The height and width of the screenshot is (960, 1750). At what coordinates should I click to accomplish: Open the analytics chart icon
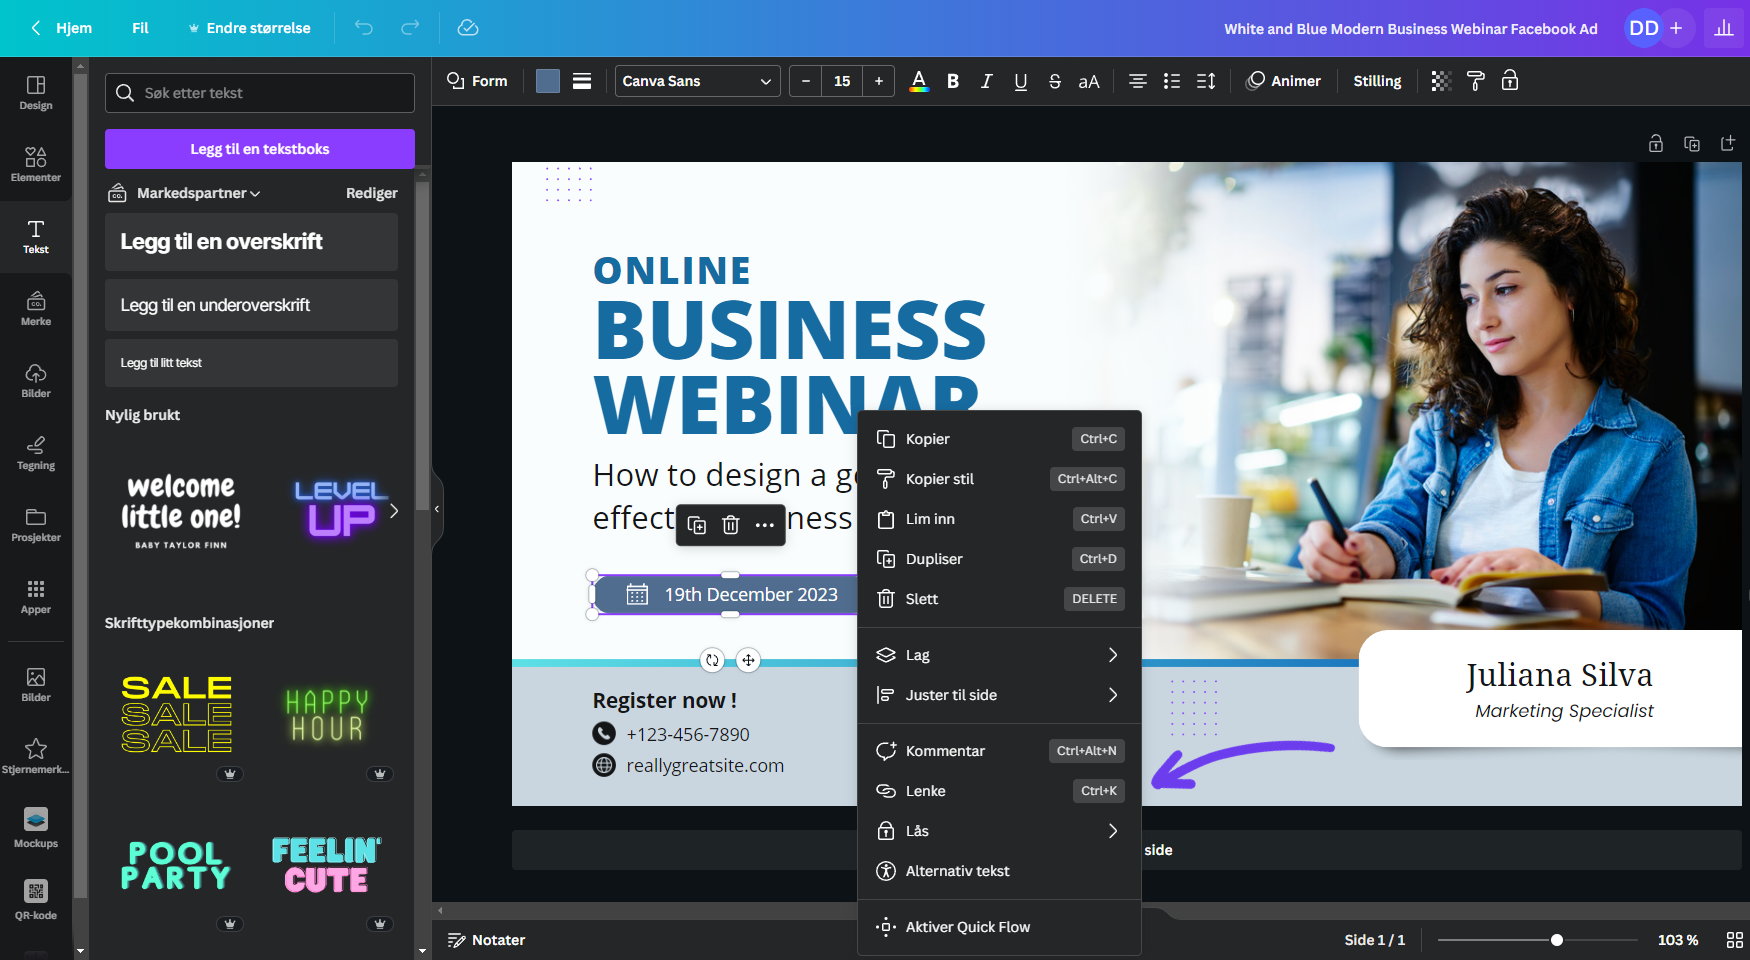[1724, 28]
